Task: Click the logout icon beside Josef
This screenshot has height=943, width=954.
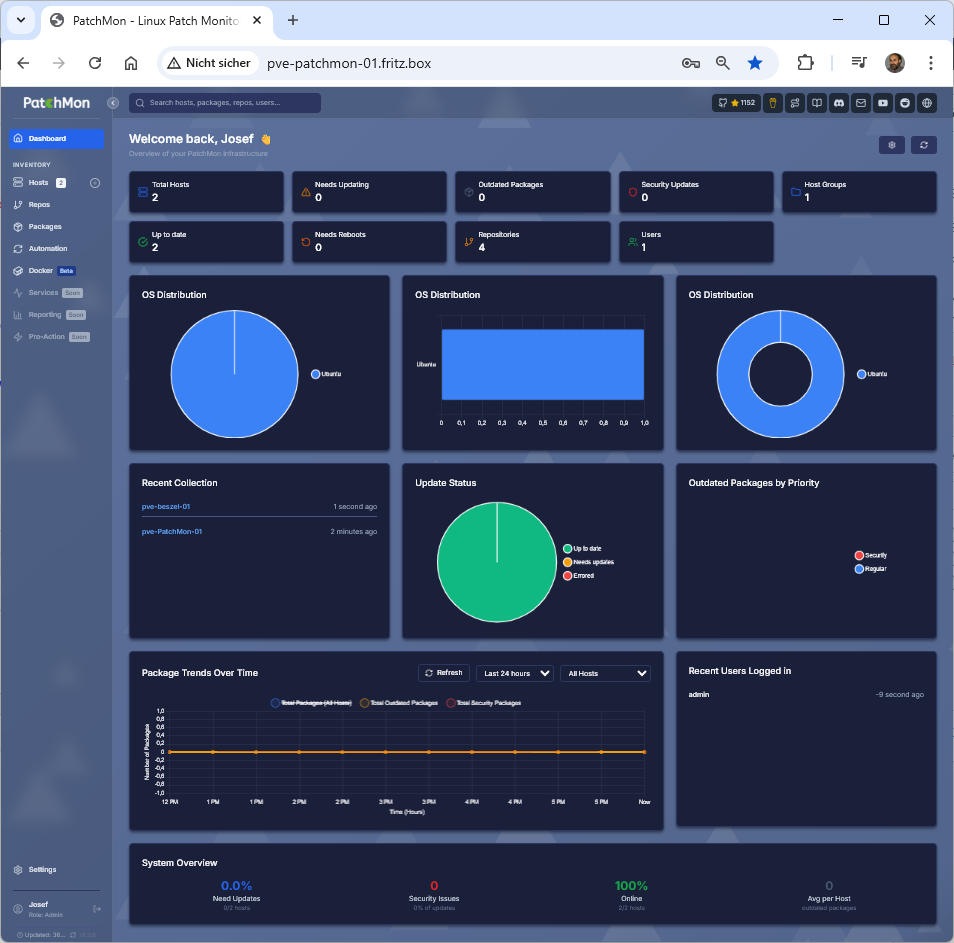Action: (x=97, y=908)
